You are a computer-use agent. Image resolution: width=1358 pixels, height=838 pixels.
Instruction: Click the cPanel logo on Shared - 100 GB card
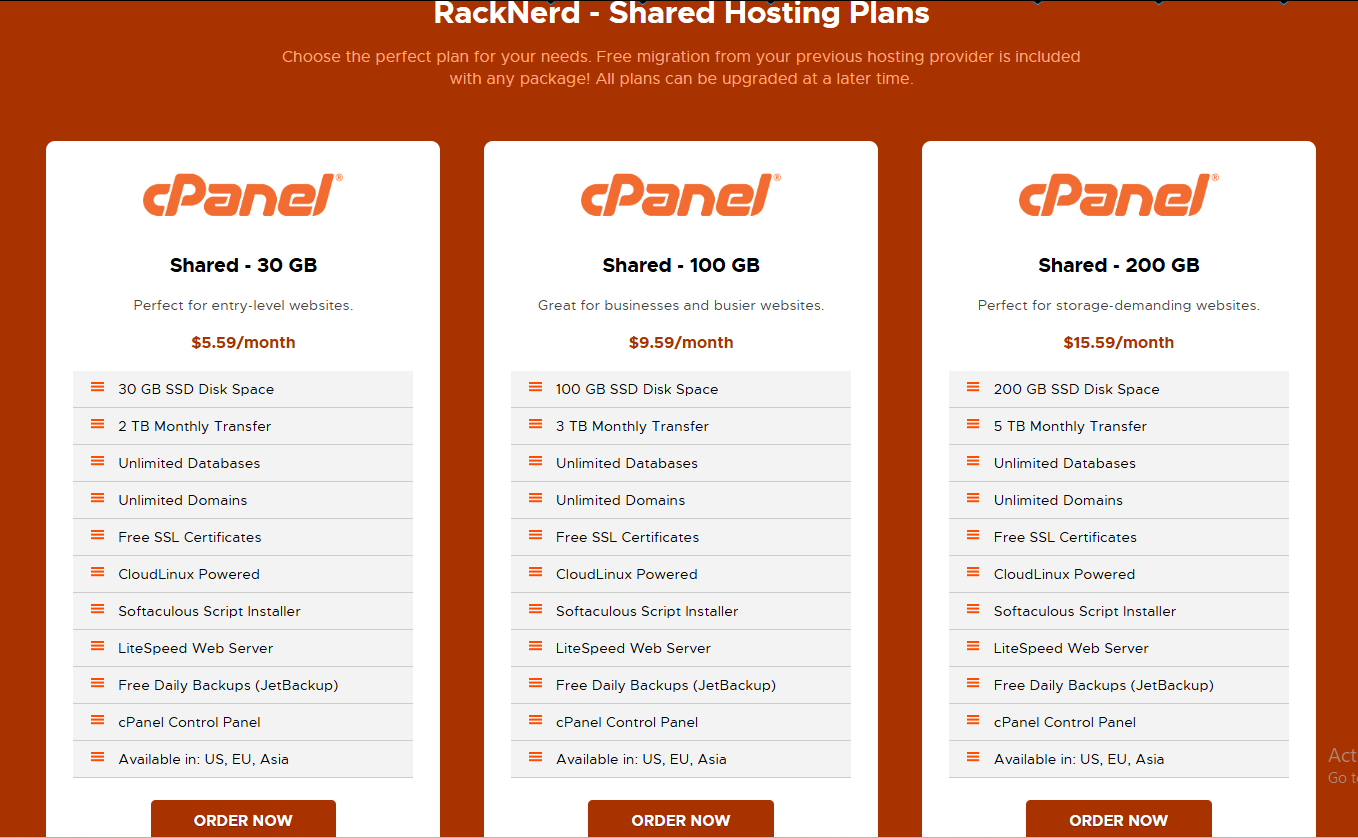point(681,194)
